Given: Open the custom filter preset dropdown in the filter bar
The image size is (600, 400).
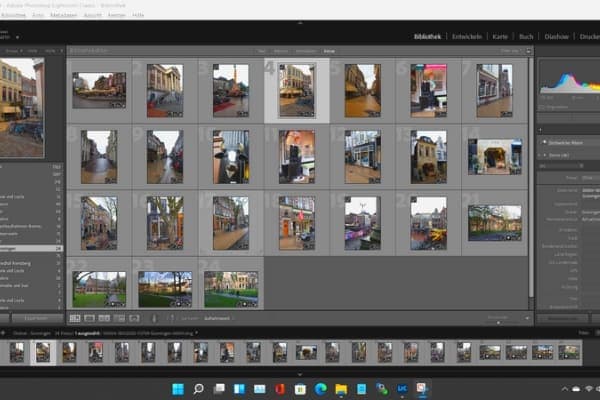Looking at the screenshot, I should tap(510, 51).
